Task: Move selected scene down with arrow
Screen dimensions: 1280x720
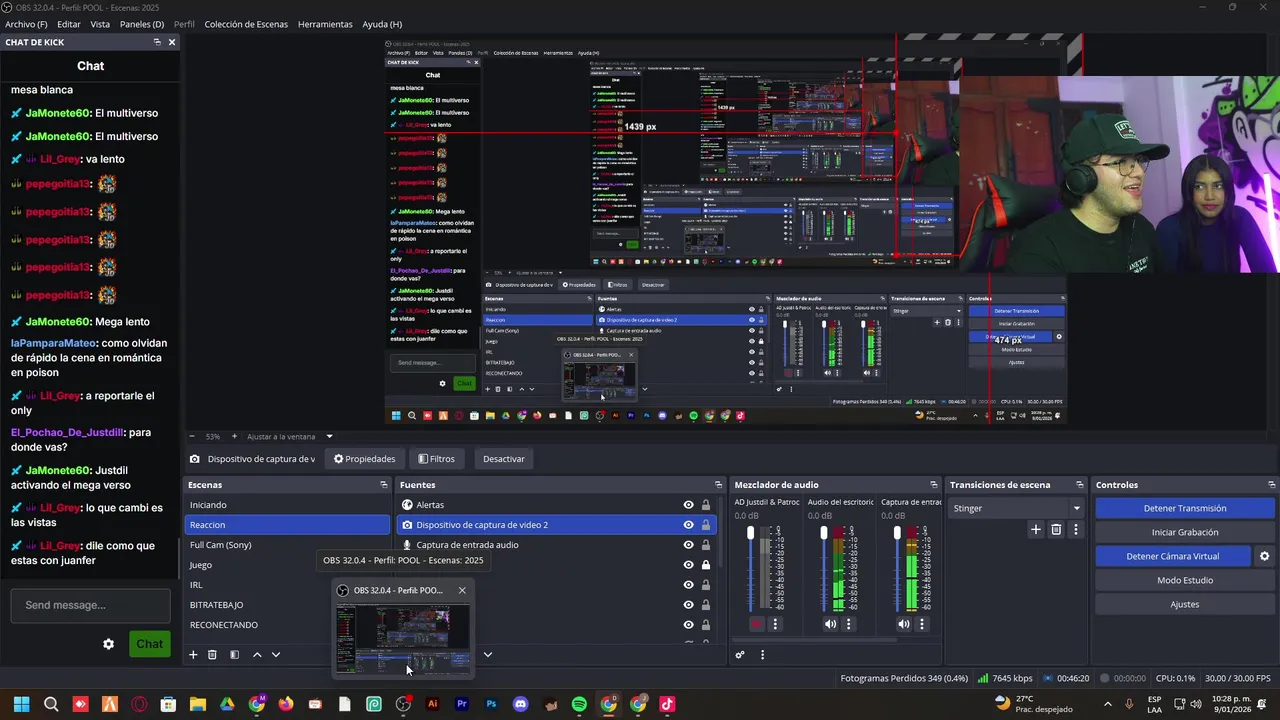Action: click(276, 655)
